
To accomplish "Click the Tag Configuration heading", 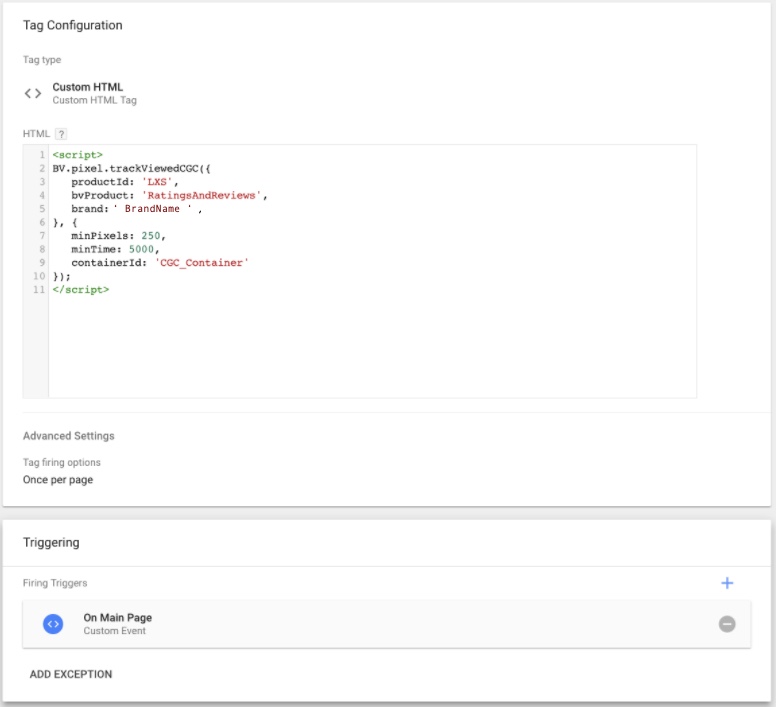I will [73, 25].
